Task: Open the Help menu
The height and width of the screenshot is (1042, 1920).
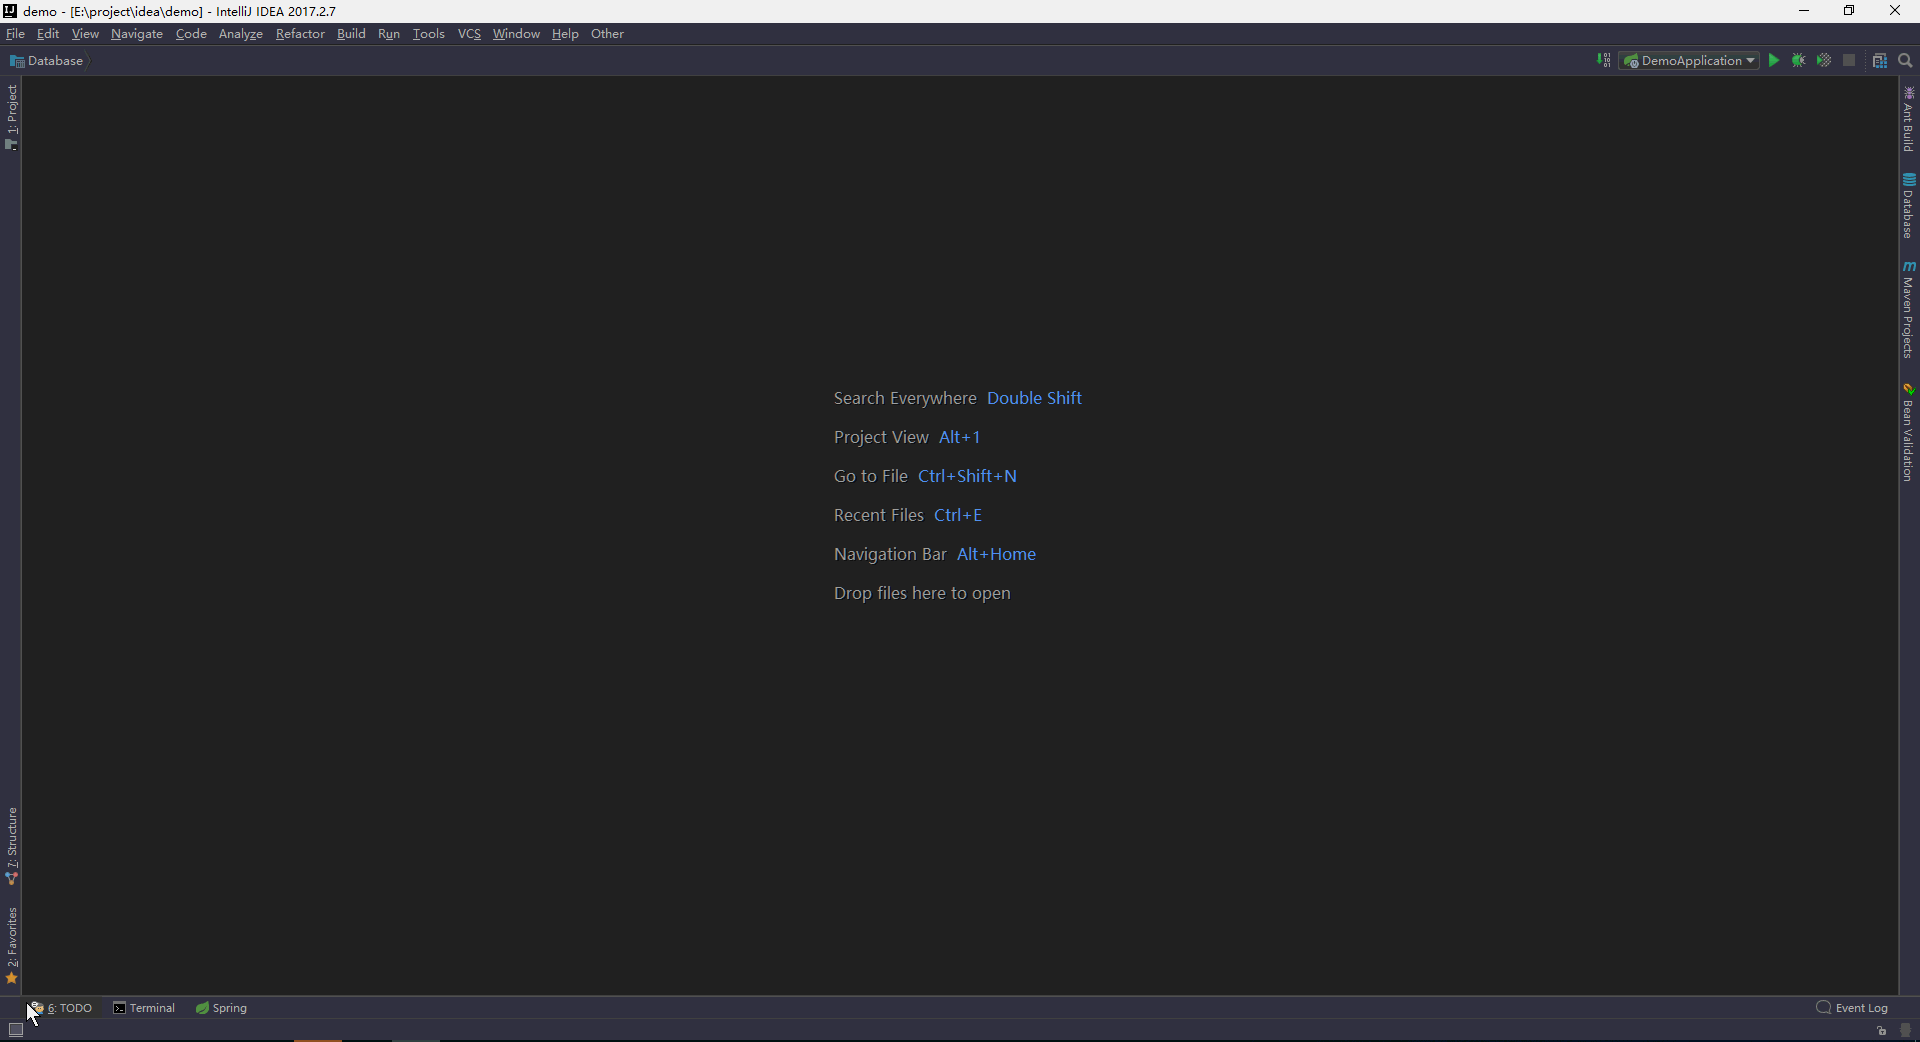Action: 565,34
